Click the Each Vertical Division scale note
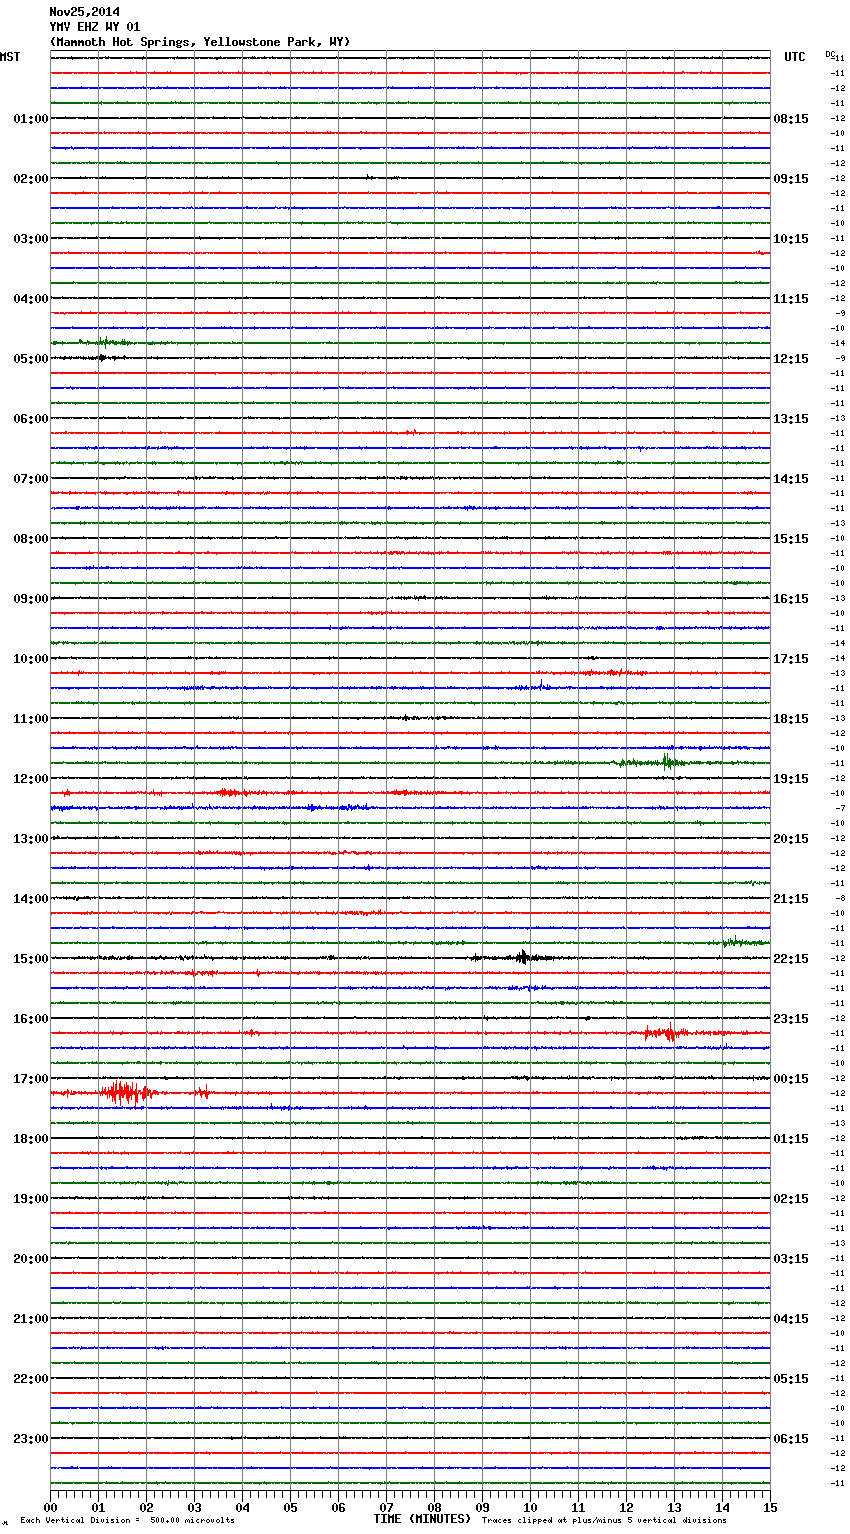The width and height of the screenshot is (850, 1534). (127, 1521)
